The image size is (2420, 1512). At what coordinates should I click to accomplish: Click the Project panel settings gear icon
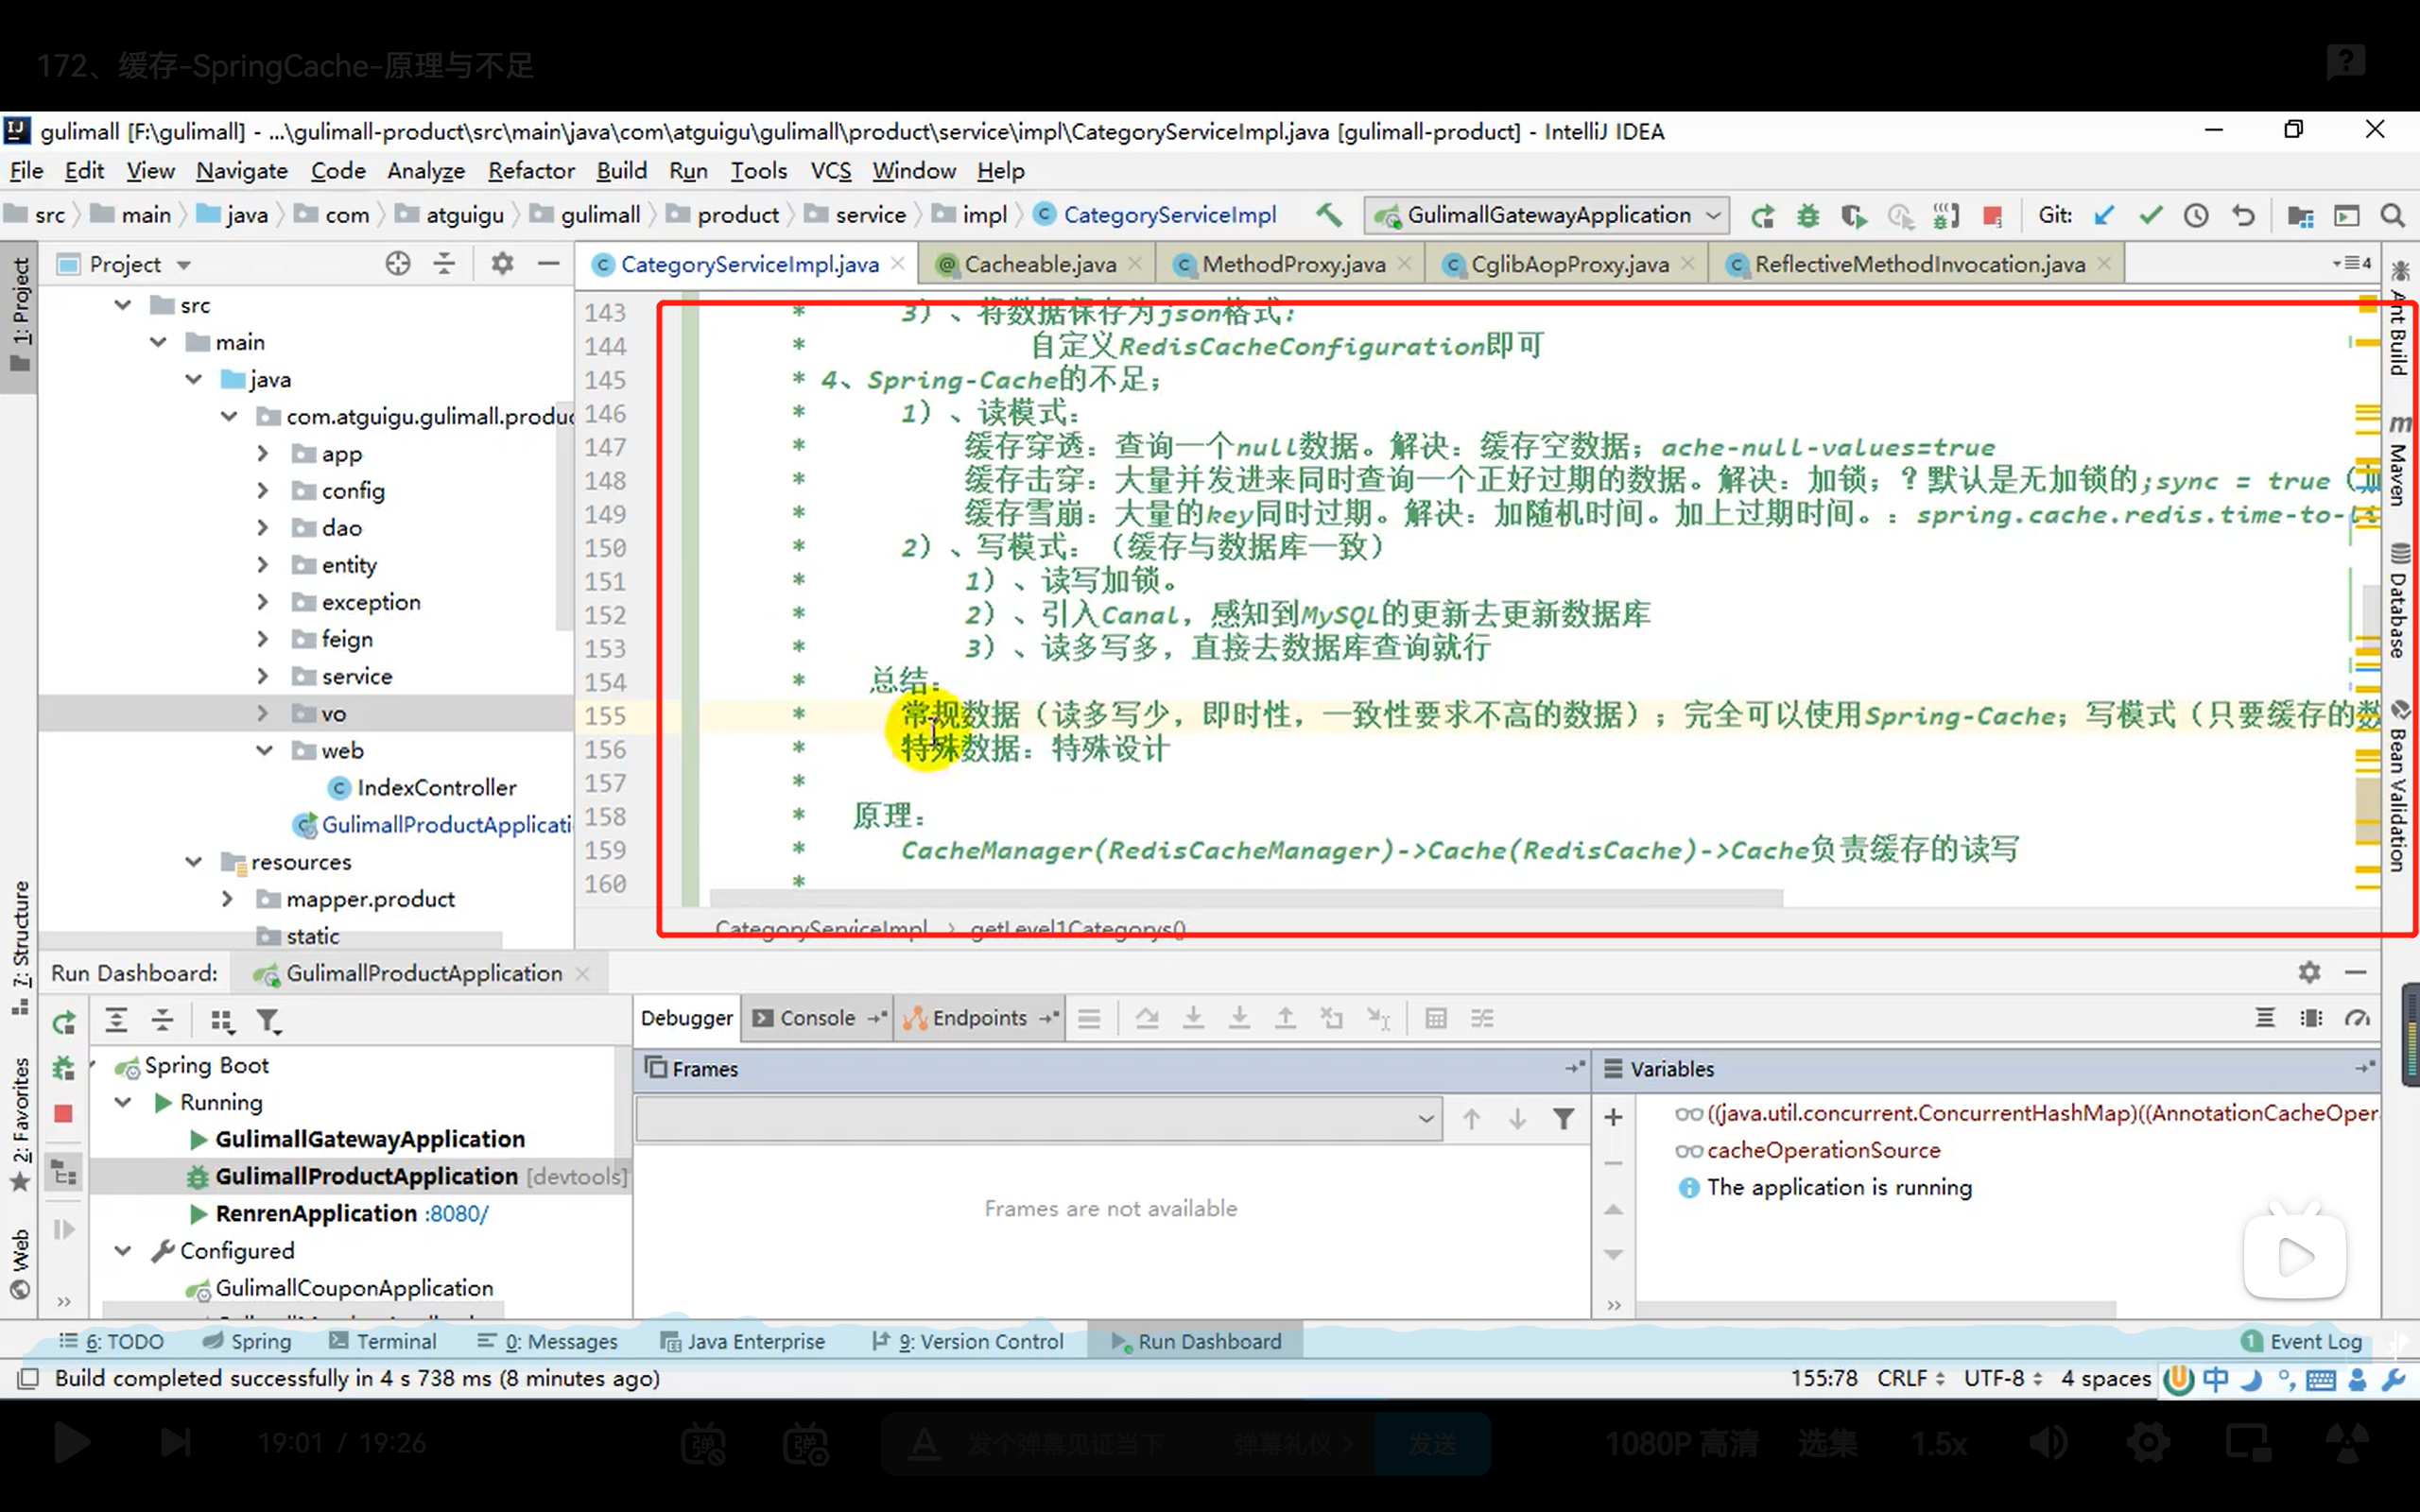502,264
